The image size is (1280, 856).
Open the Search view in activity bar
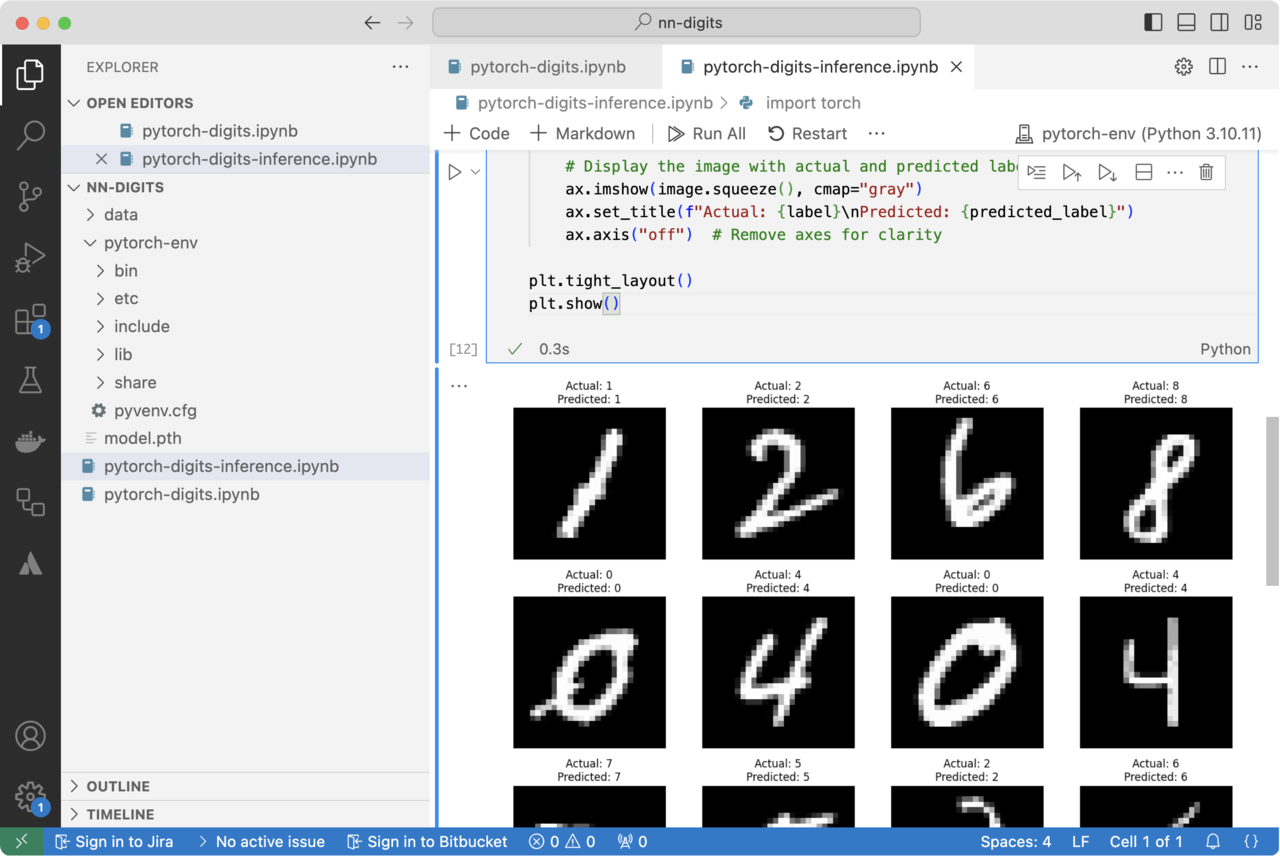pyautogui.click(x=30, y=134)
